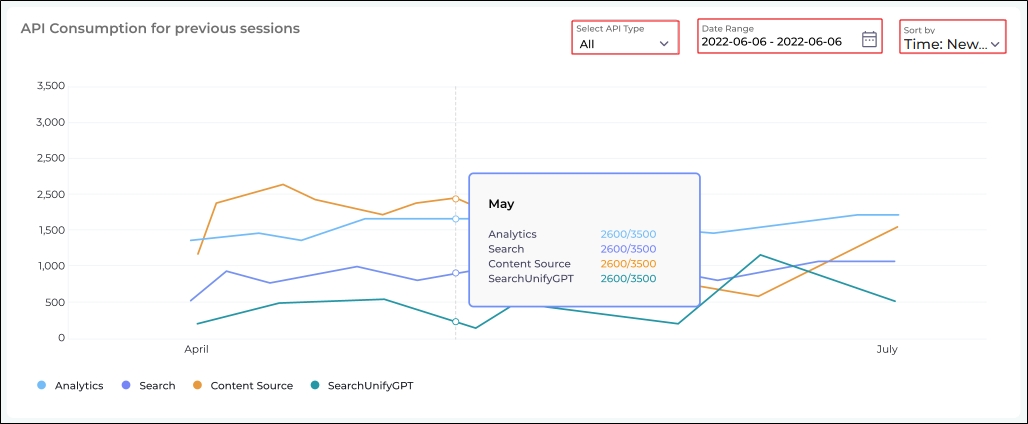Hide Content Source series via legend label
Image resolution: width=1028 pixels, height=424 pixels.
251,385
